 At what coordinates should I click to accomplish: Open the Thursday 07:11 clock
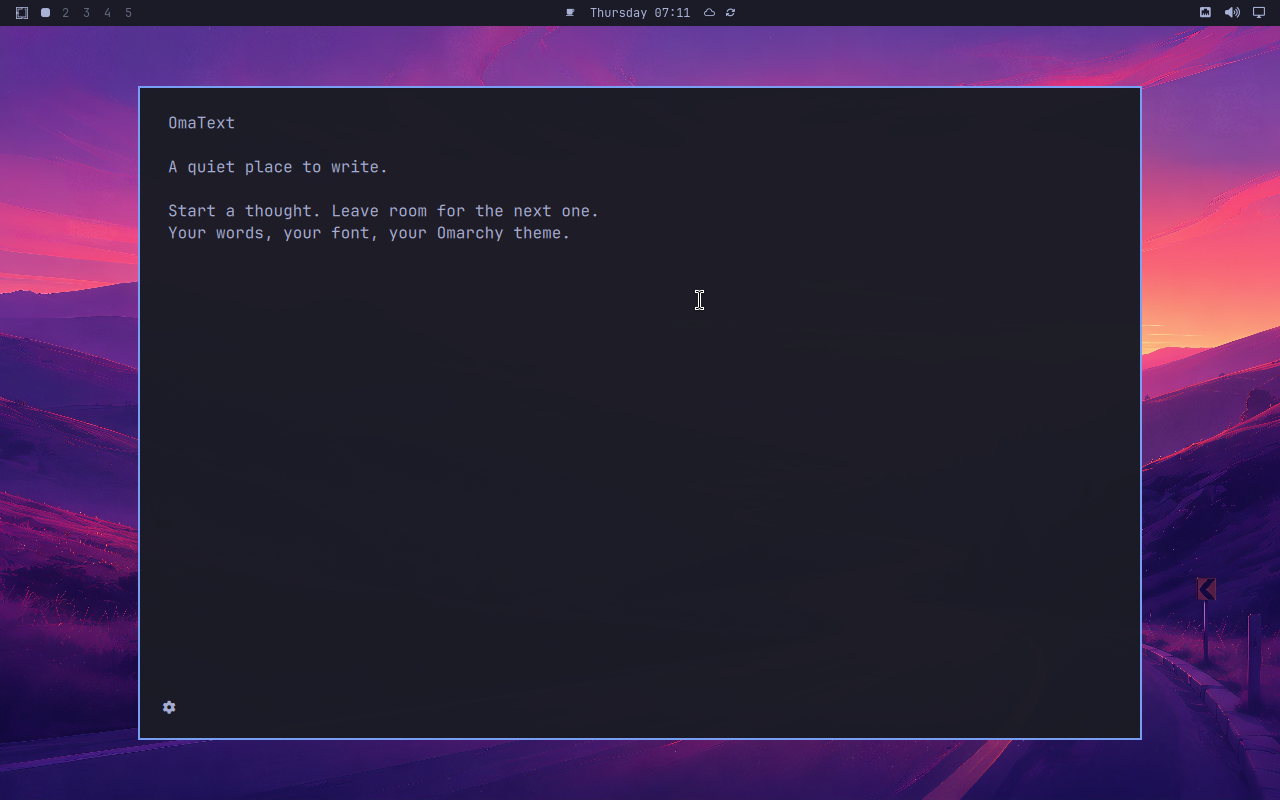pos(640,13)
